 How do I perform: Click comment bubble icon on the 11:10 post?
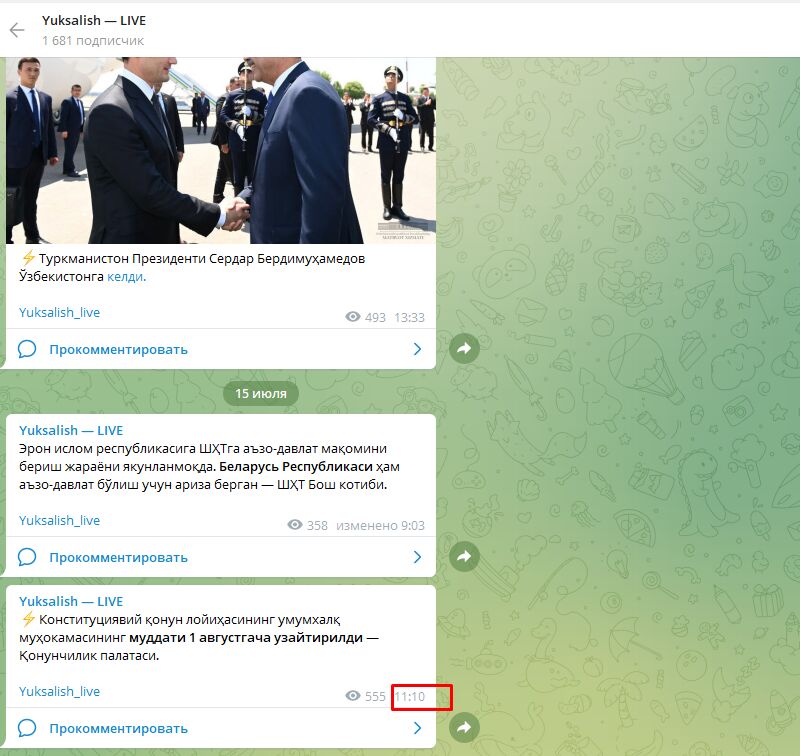coord(27,728)
